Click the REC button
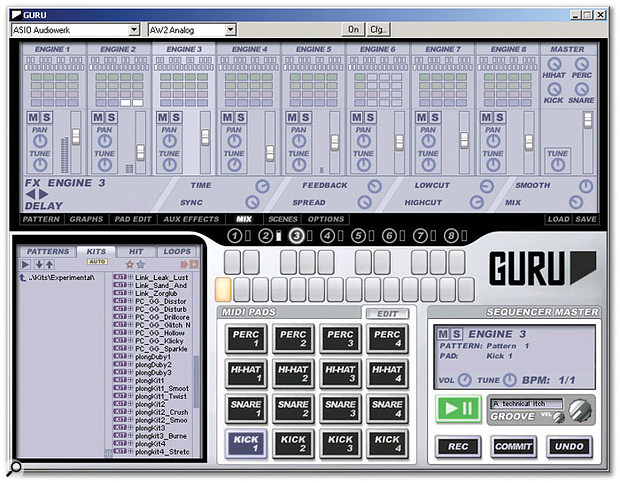This screenshot has height=483, width=620. pos(458,447)
